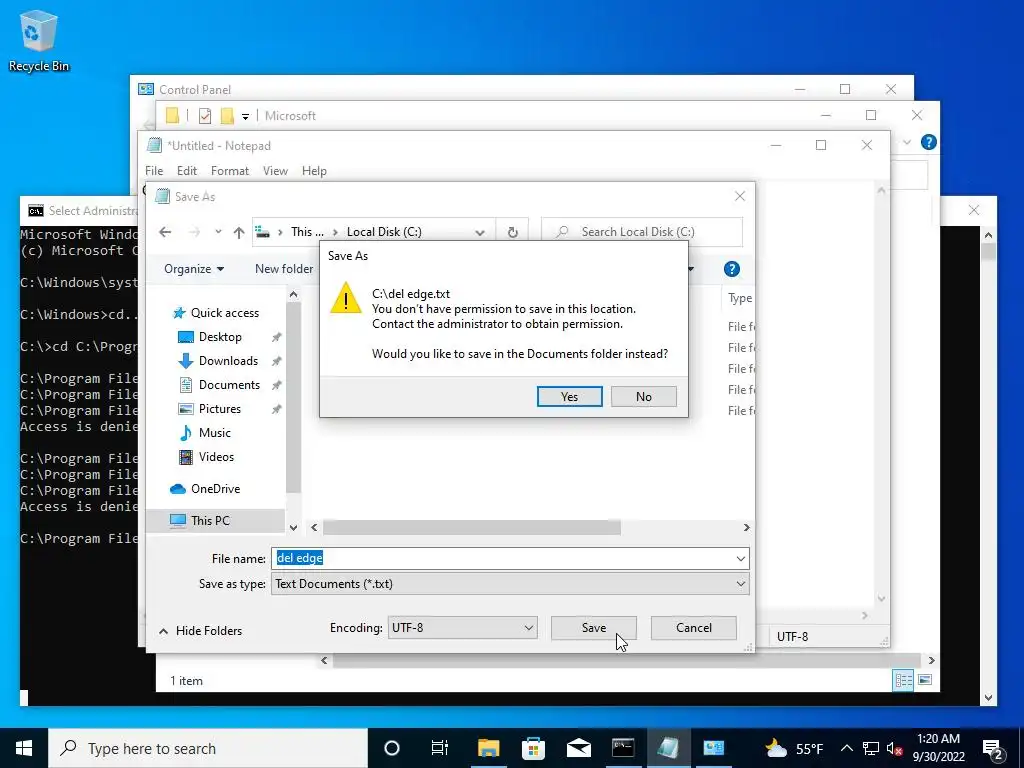Open Notepad File menu
The width and height of the screenshot is (1024, 768).
point(154,171)
